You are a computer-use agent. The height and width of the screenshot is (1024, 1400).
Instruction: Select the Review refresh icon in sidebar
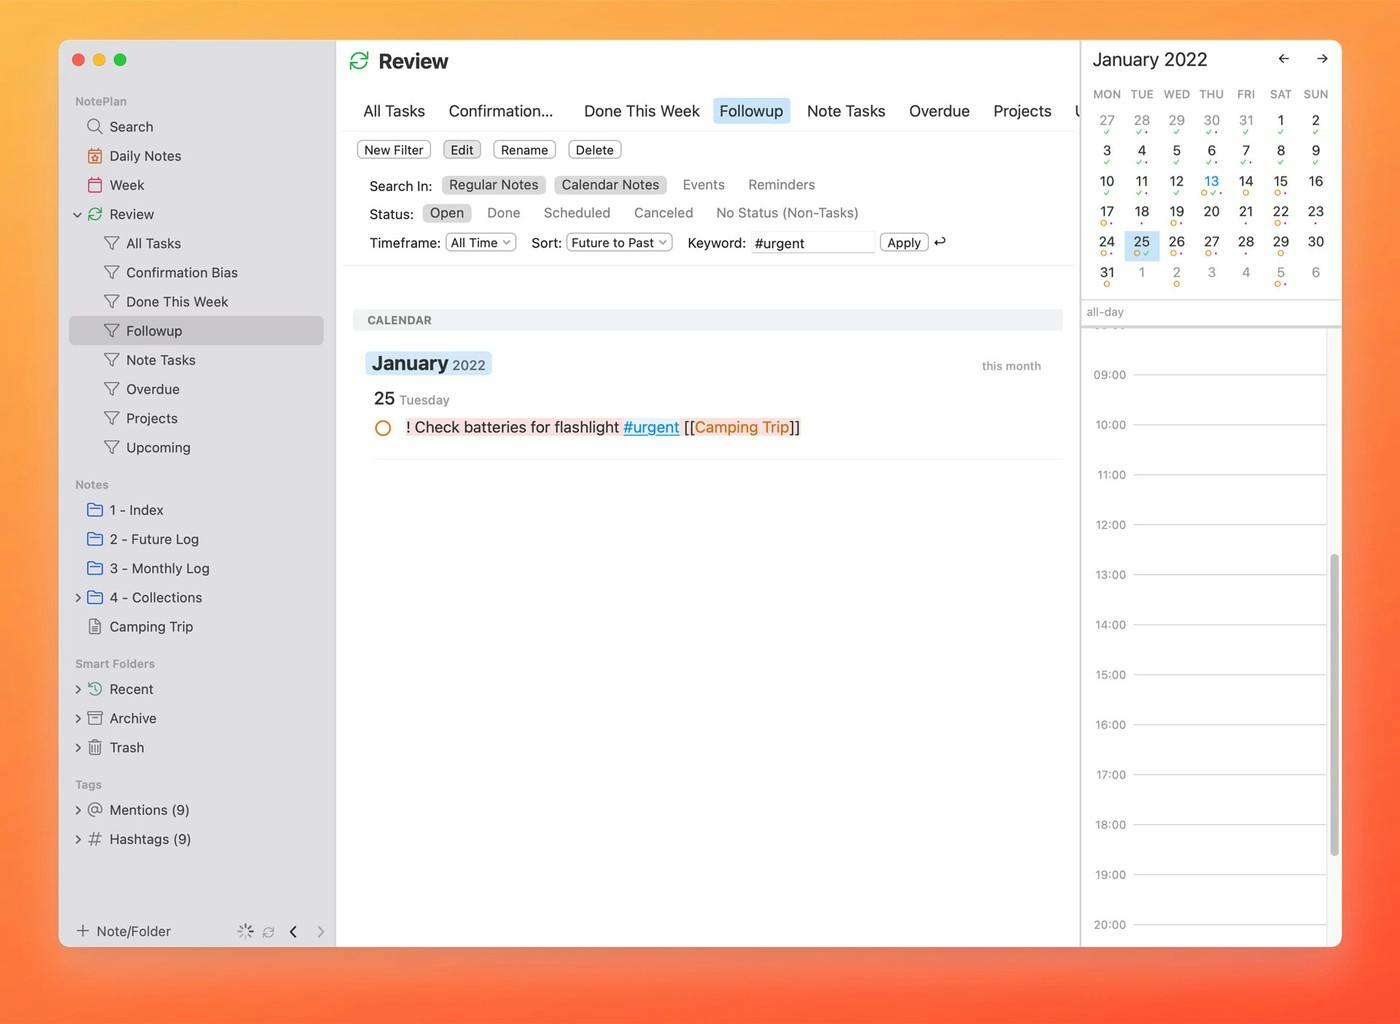tap(95, 214)
